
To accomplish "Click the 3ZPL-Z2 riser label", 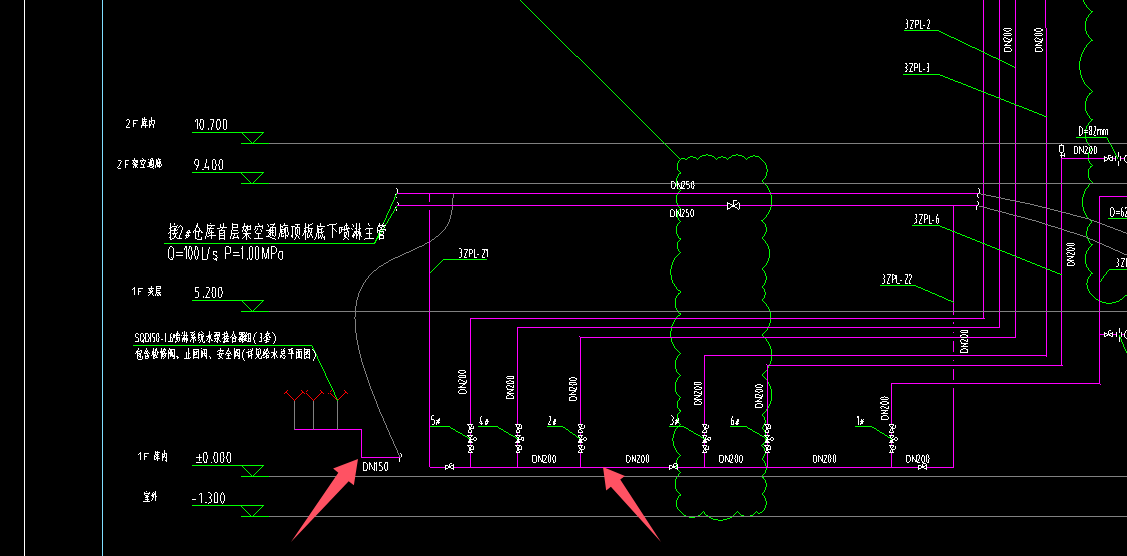I will [897, 279].
